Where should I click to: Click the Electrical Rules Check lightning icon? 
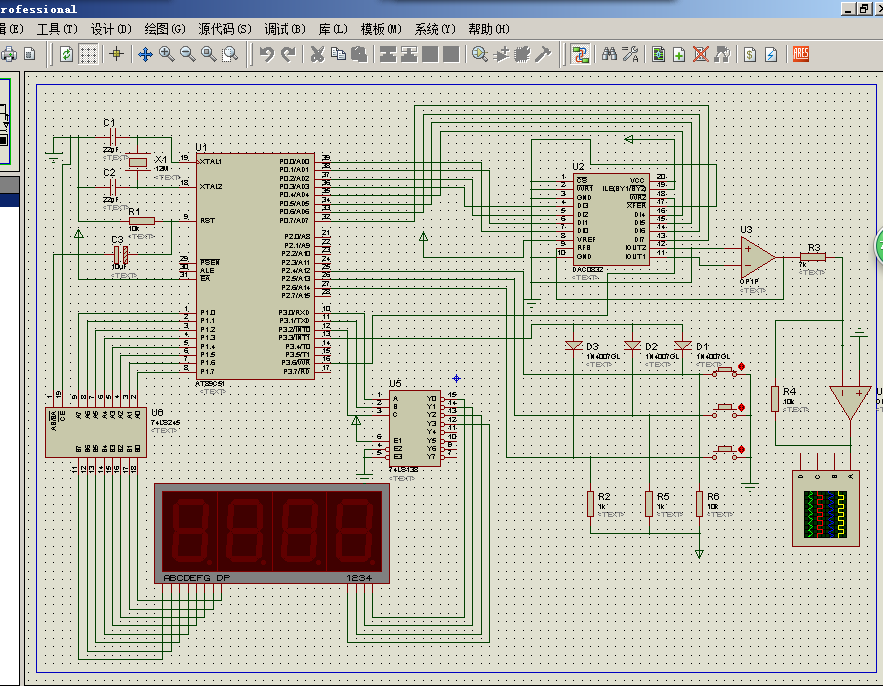(x=771, y=54)
